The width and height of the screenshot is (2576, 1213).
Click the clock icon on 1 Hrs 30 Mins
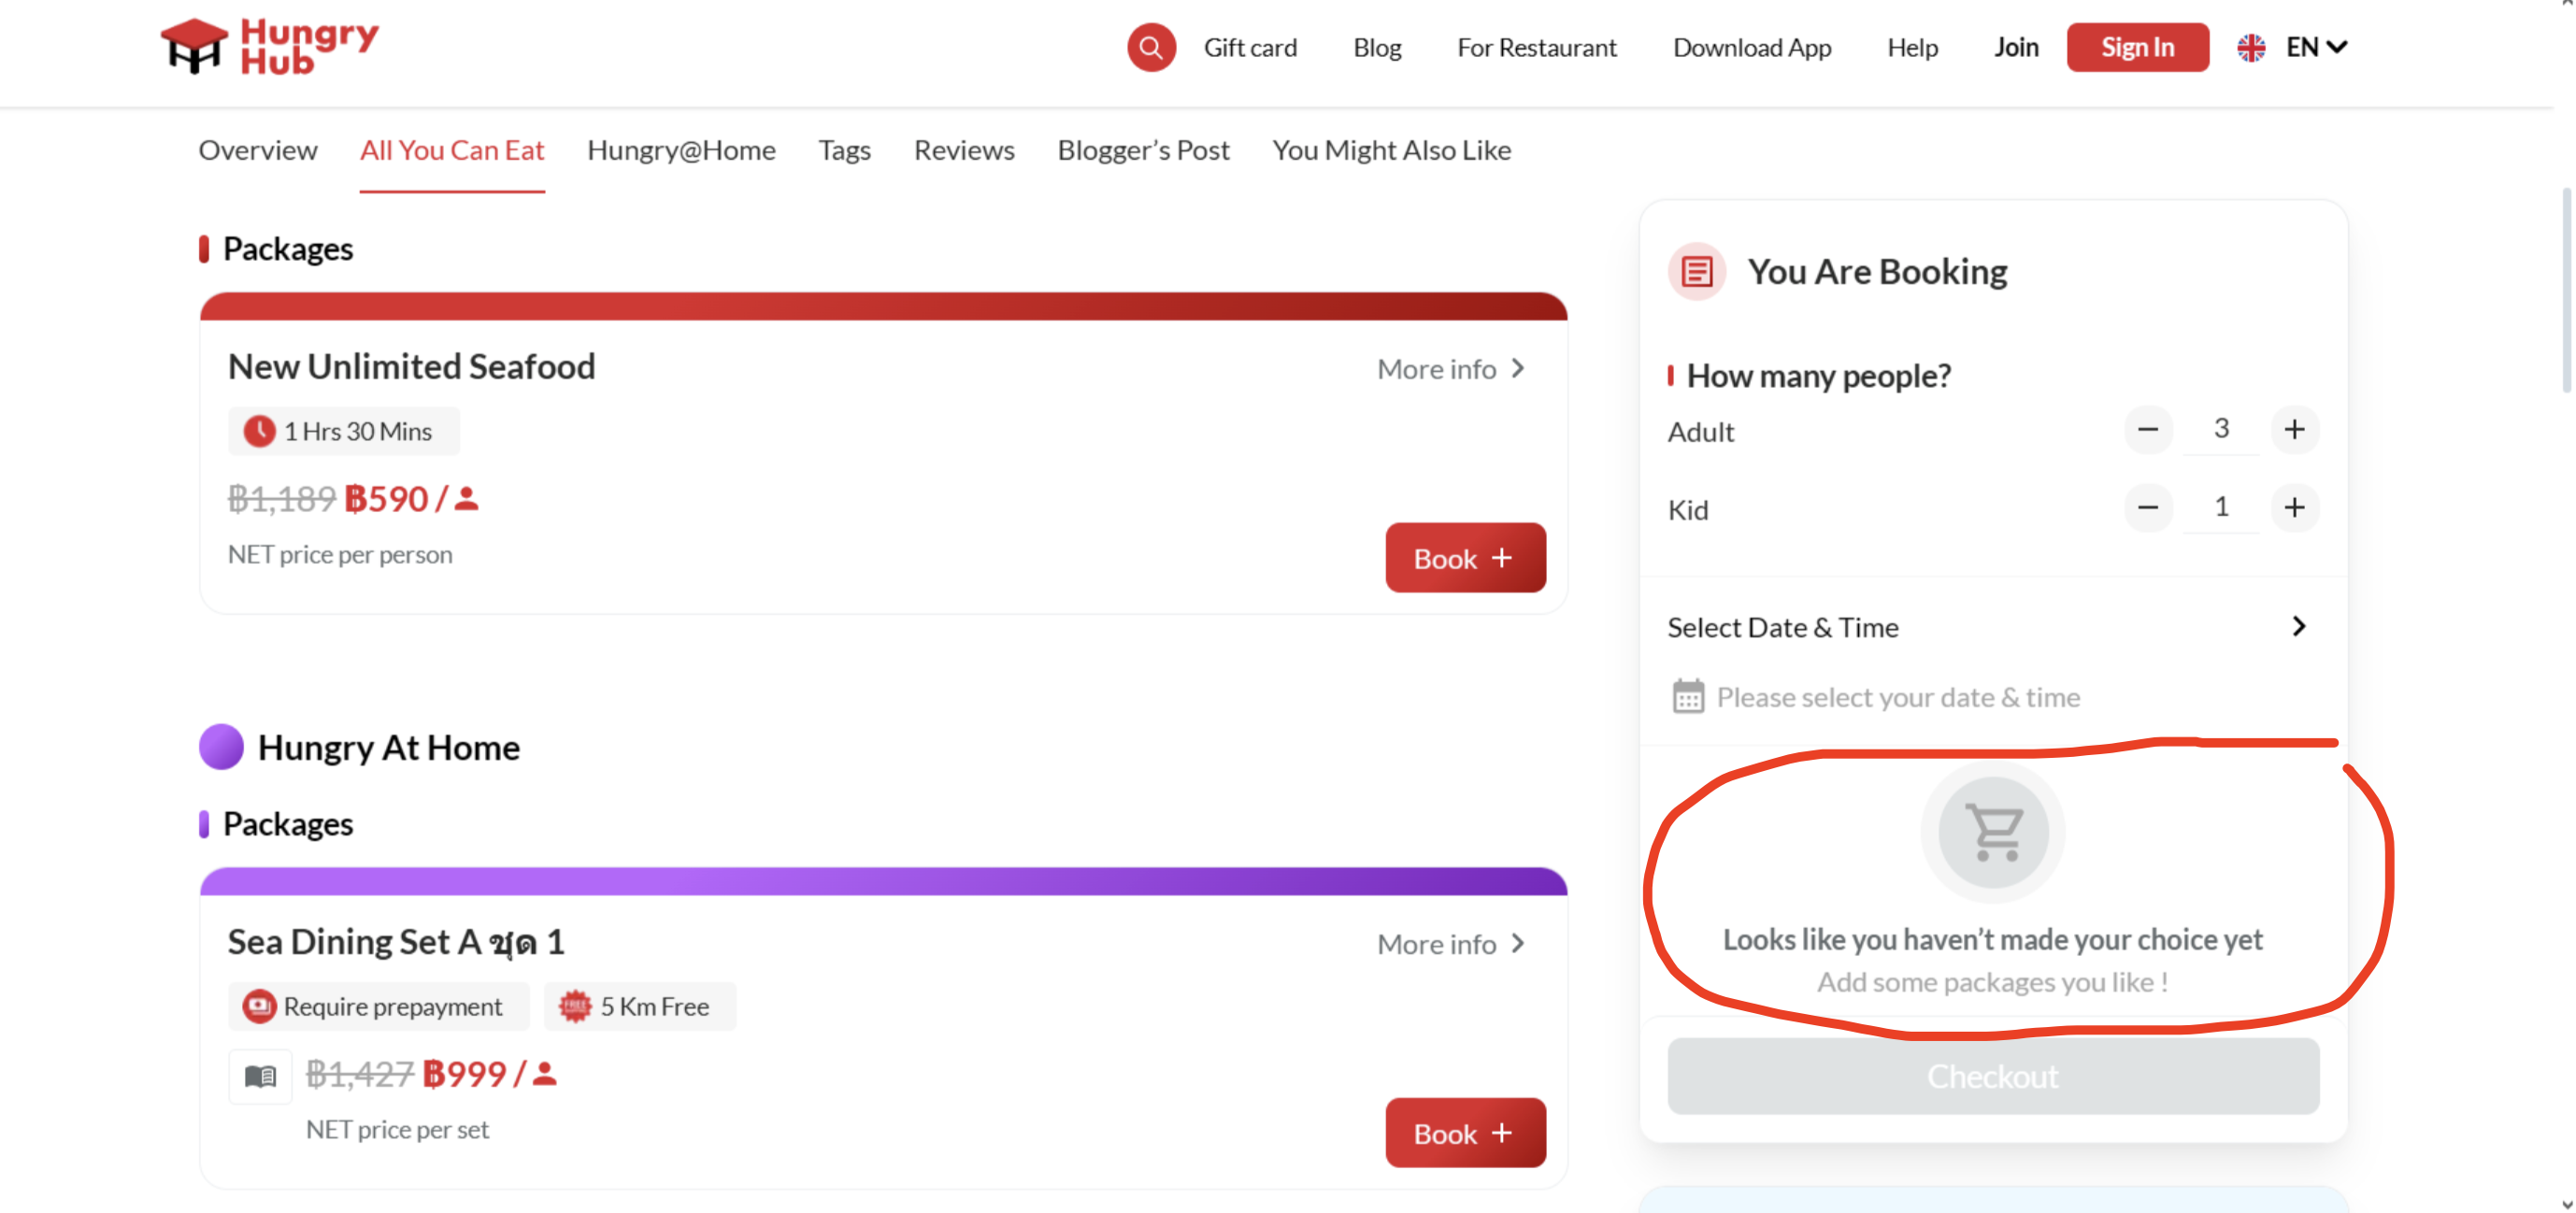[x=259, y=431]
